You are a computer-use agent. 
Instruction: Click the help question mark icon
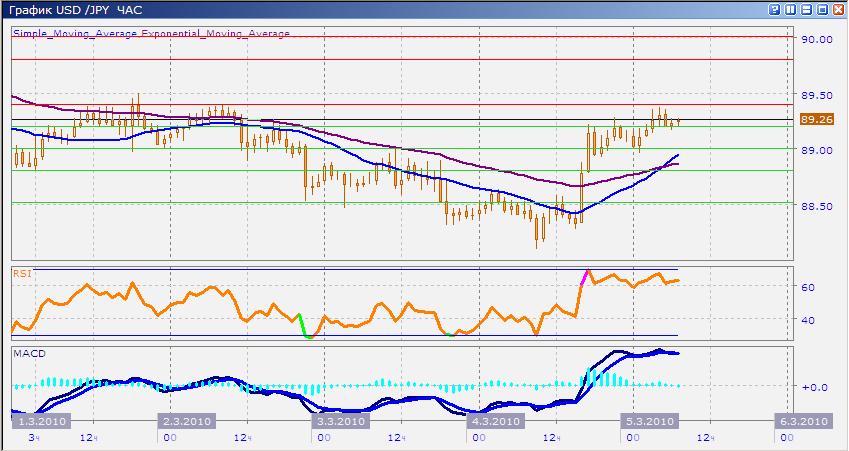[775, 9]
